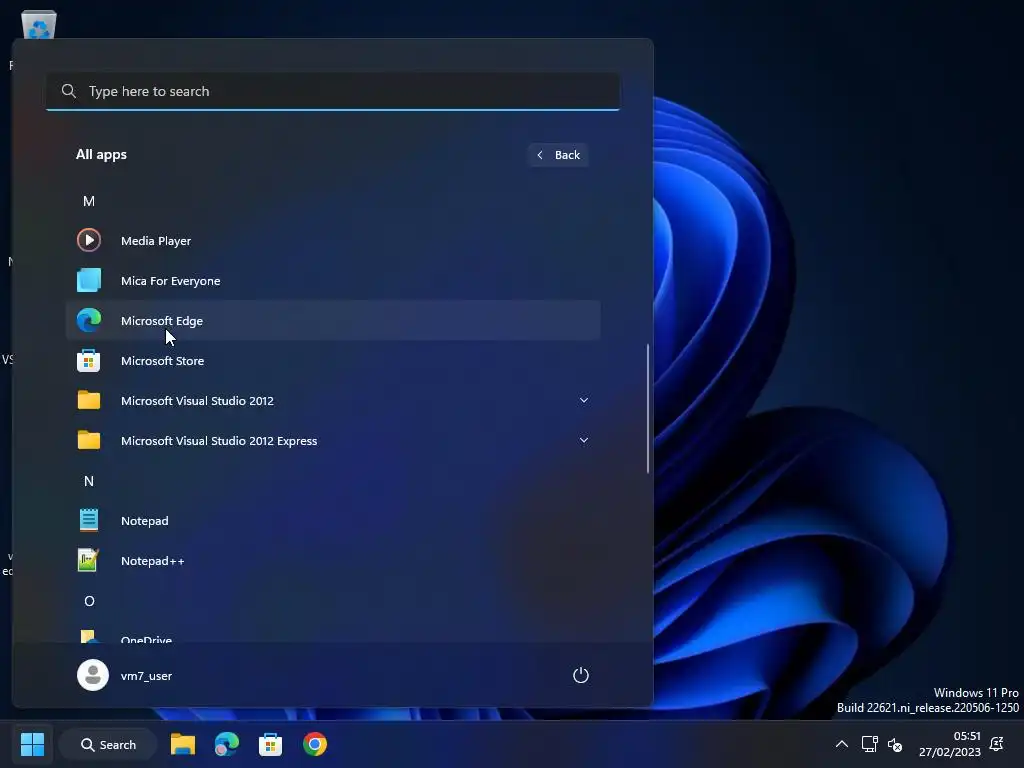Open the power options button
Screen dimensions: 1024x768
pyautogui.click(x=581, y=675)
